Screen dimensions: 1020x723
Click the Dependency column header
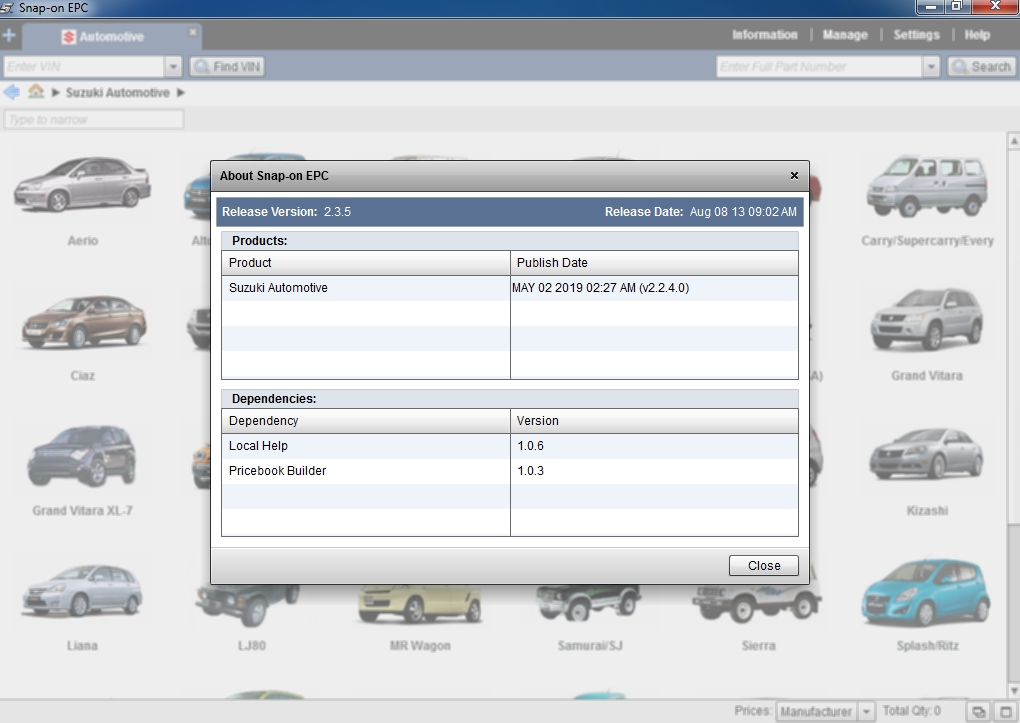366,421
